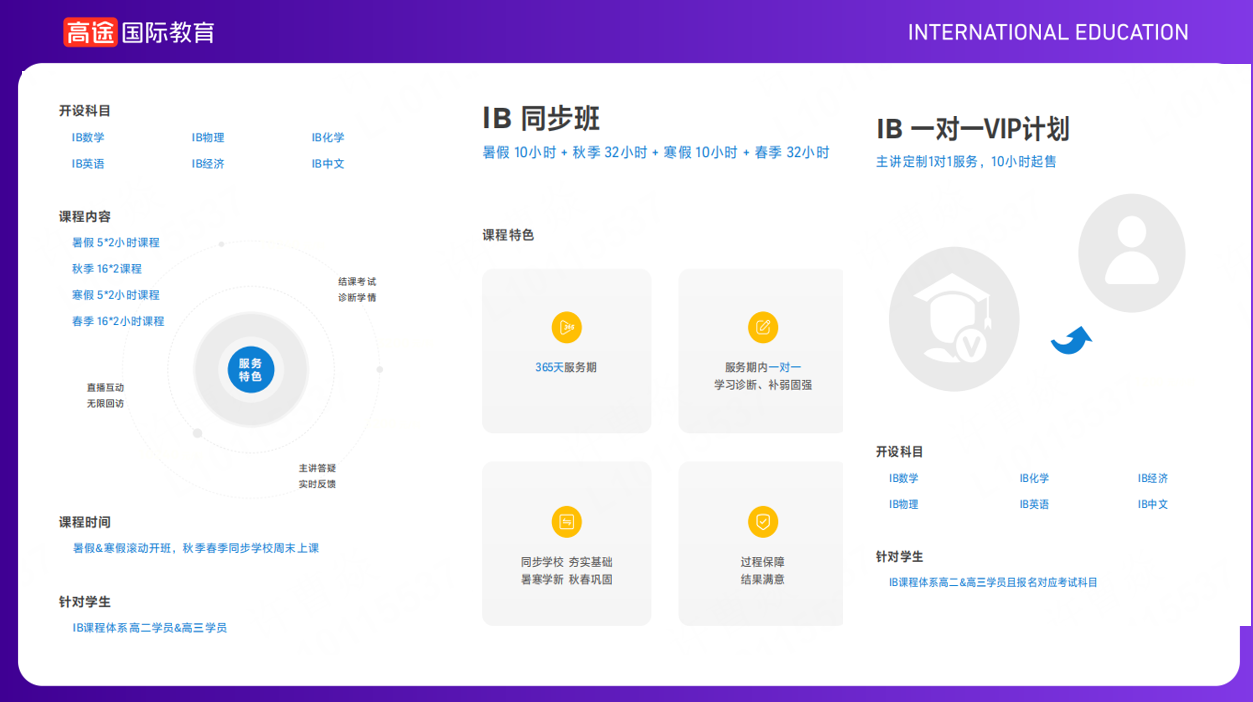Click the 主讲答疑 实时反馈 label
The height and width of the screenshot is (702, 1253).
[x=317, y=476]
